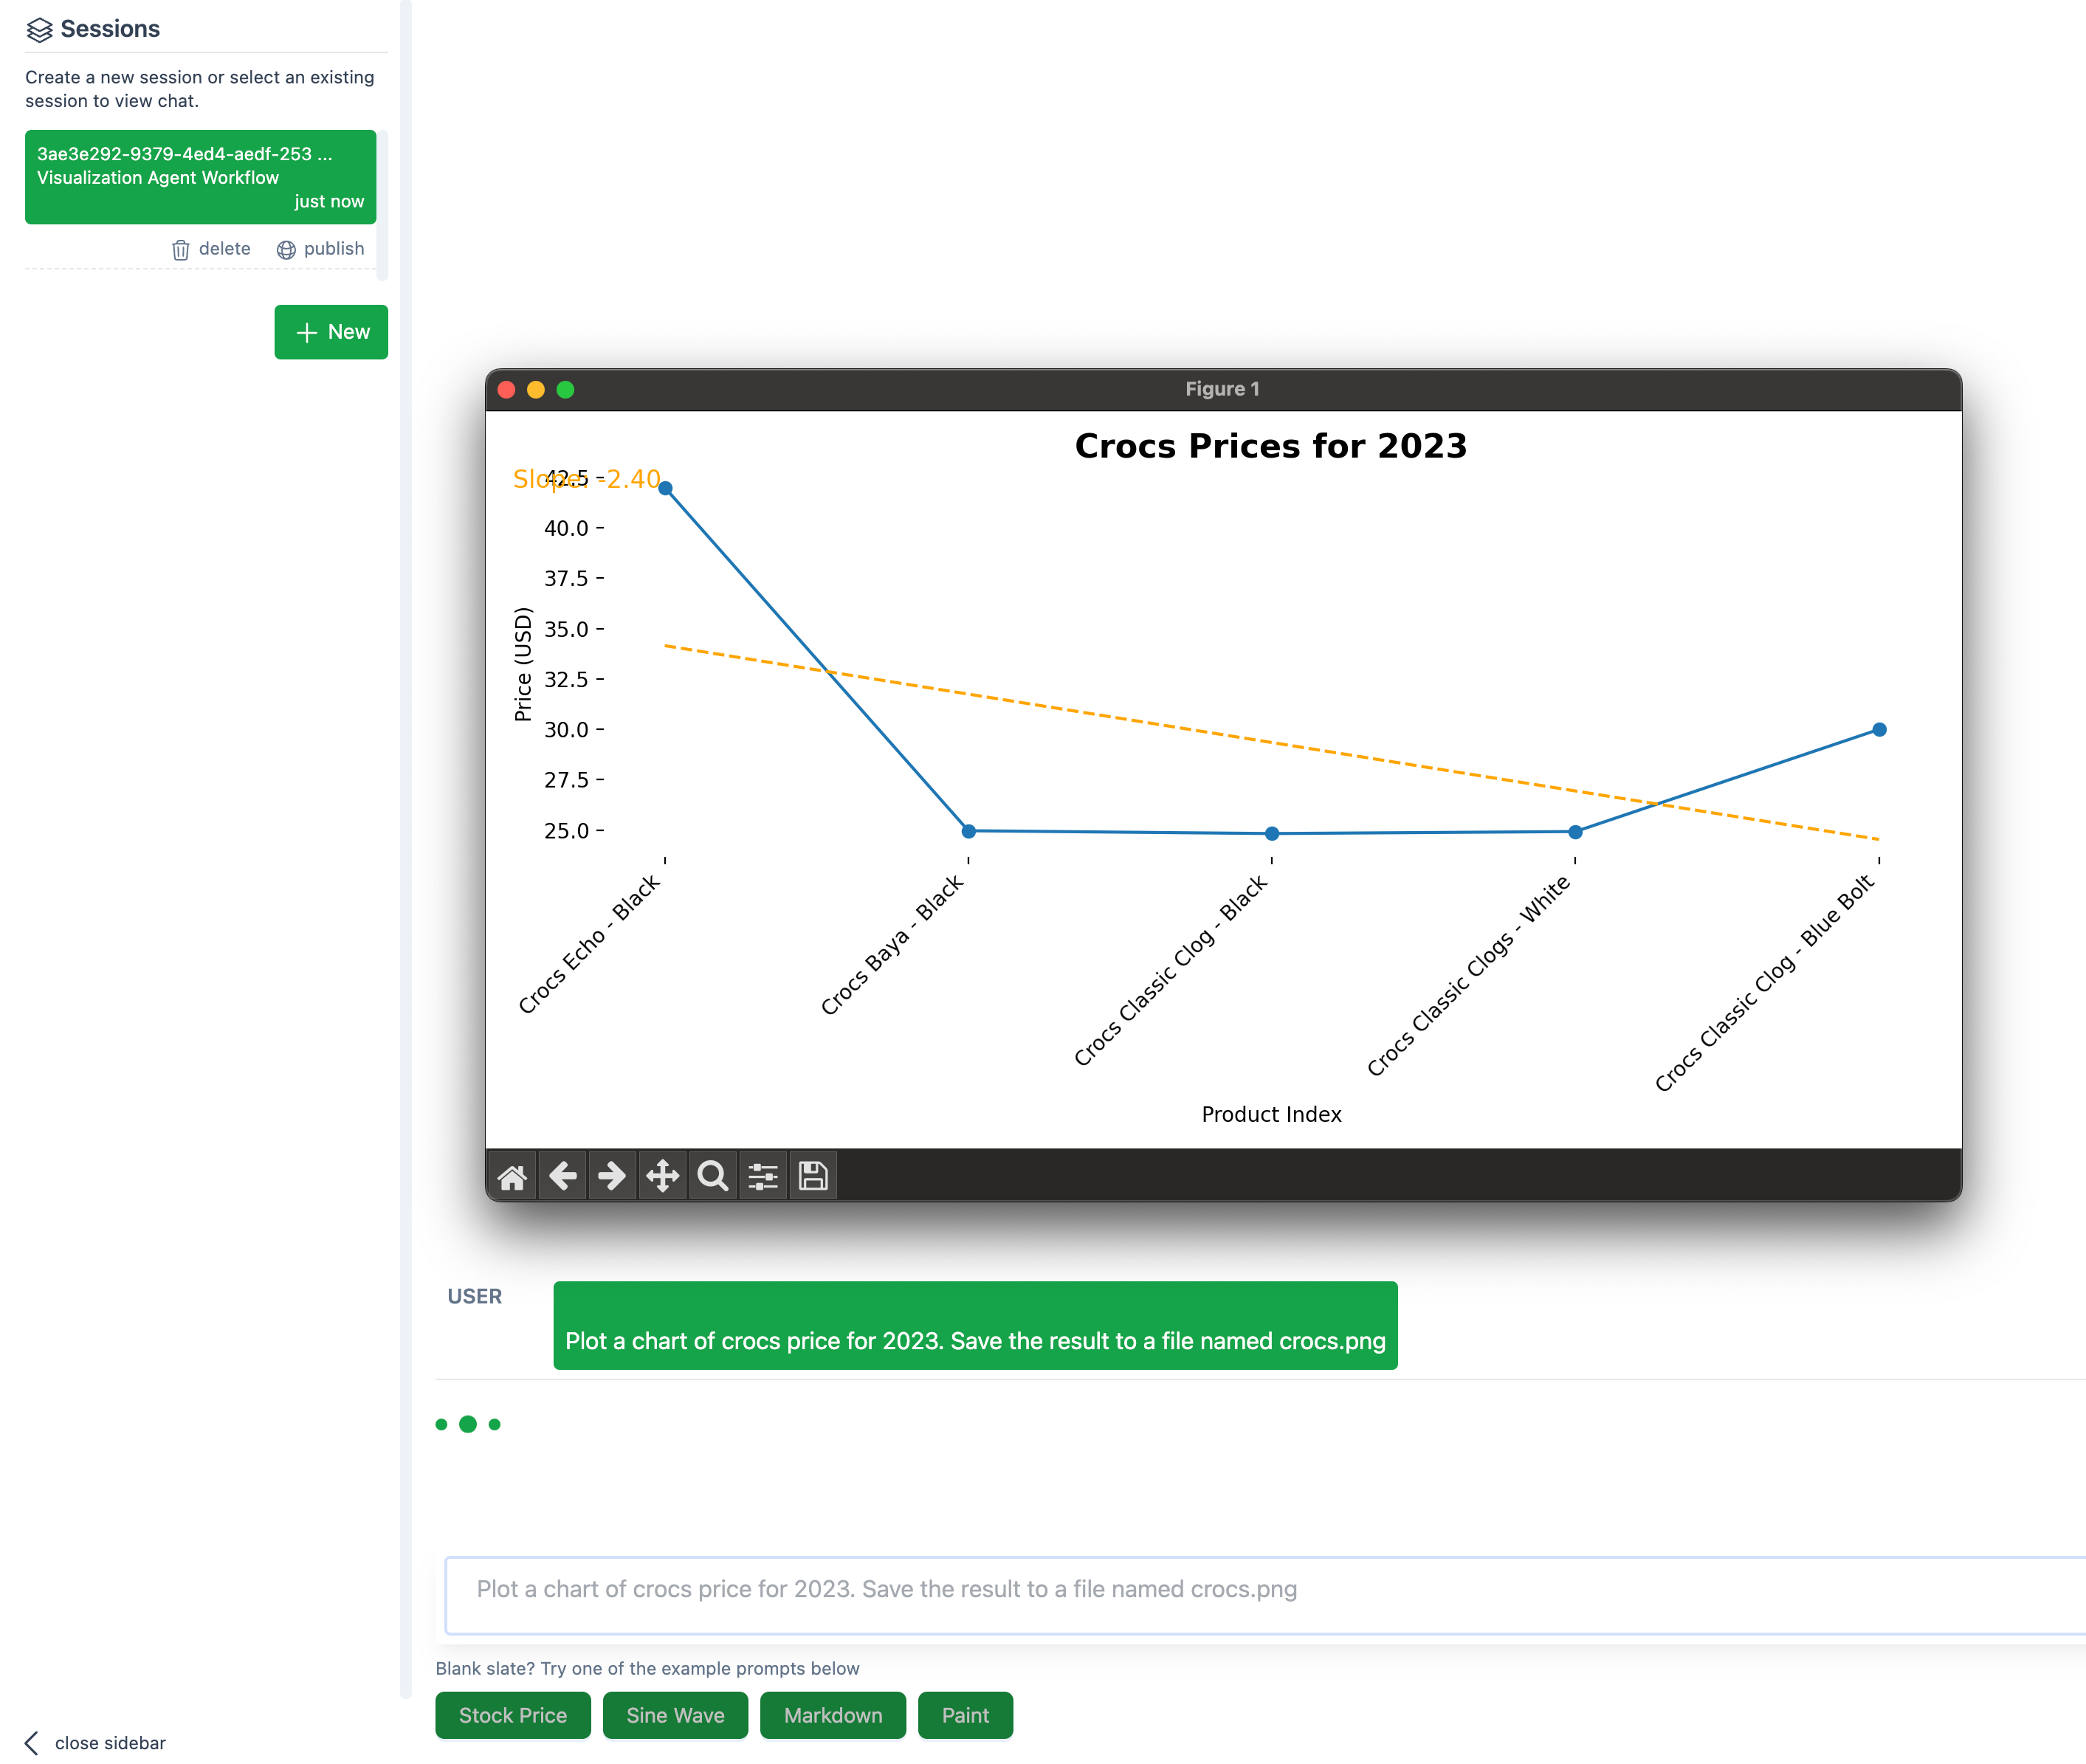Click the chat input field
Screen dimensions: 2086x1764
(1260, 1589)
